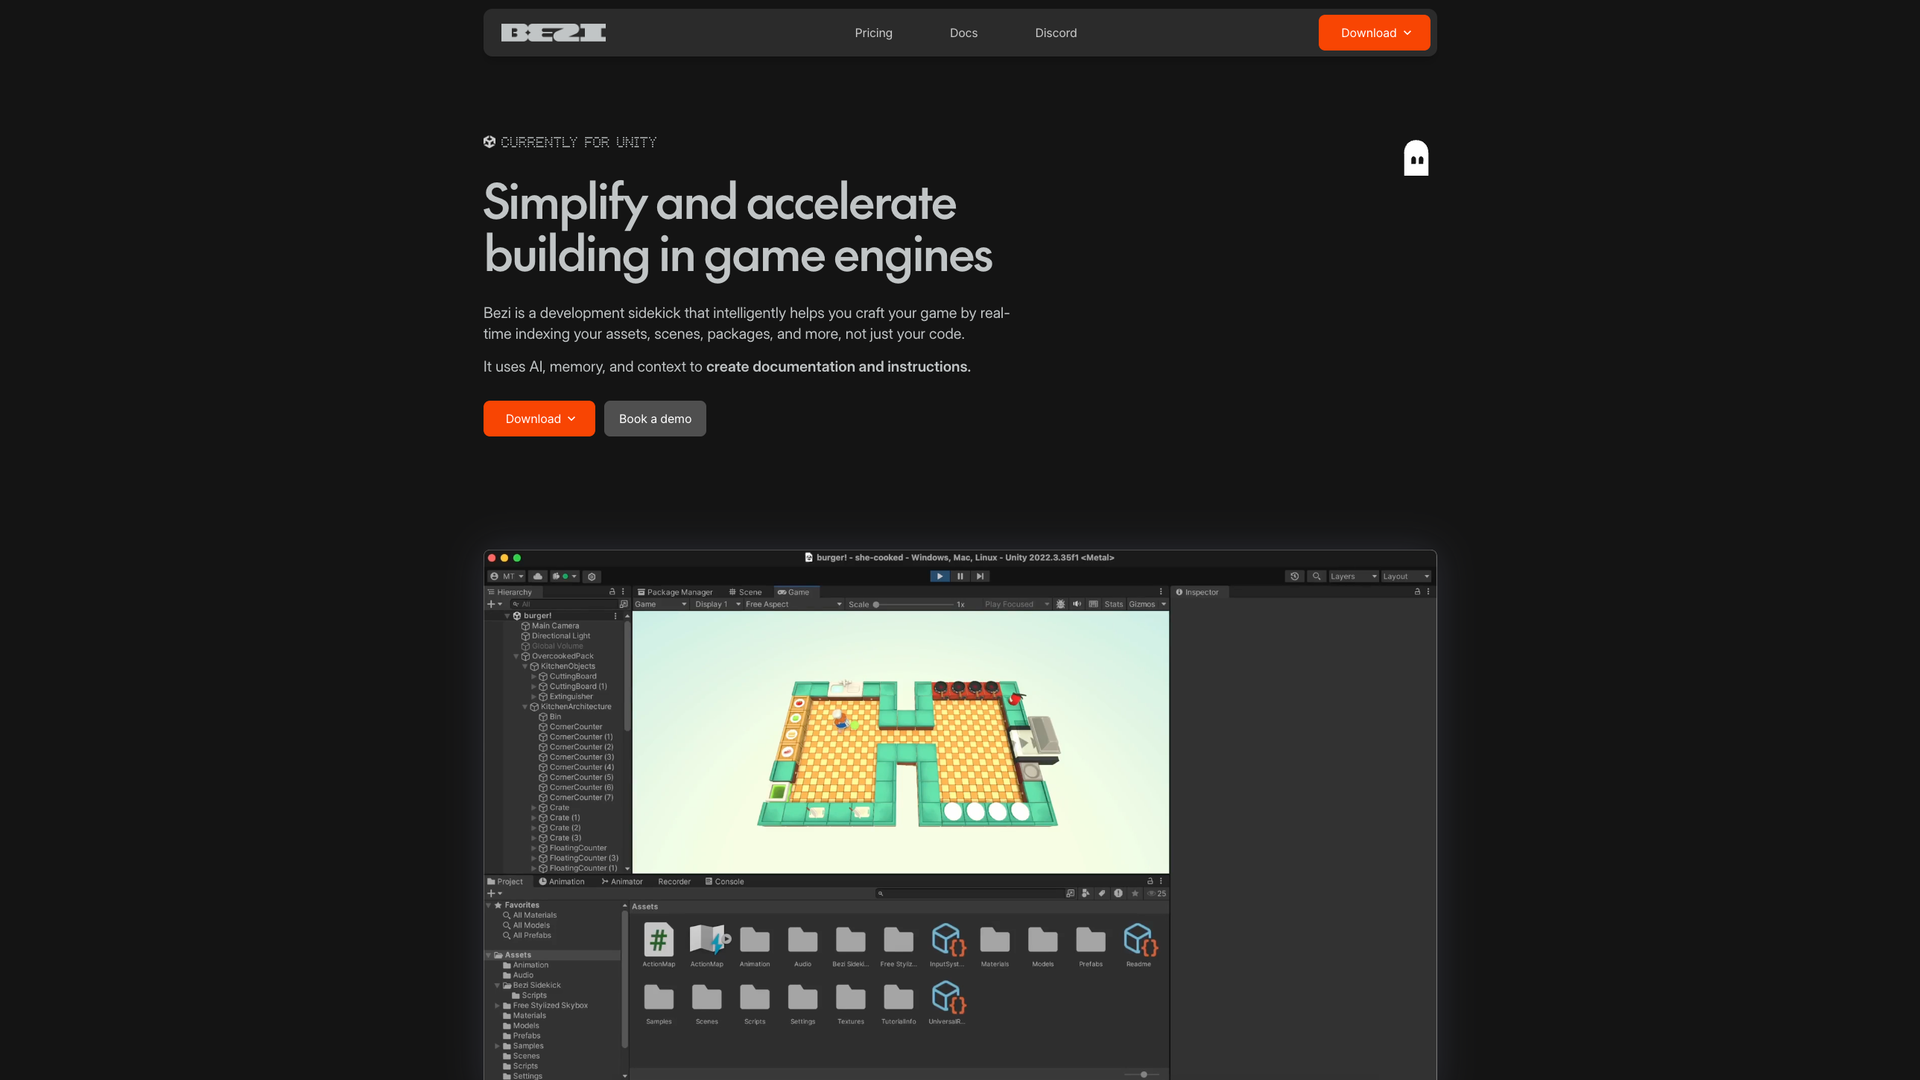Screen dimensions: 1920x1080
Task: Toggle the Mute Audio speaker in Game view
Action: (1077, 604)
